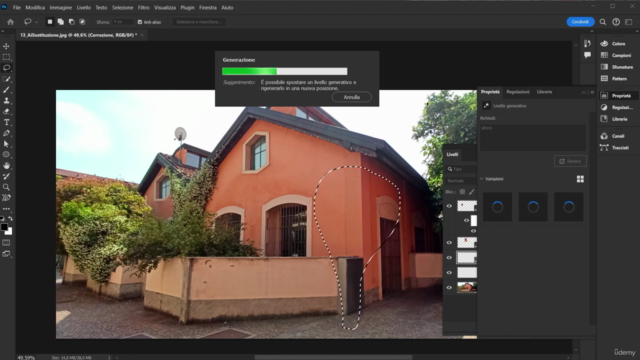Image resolution: width=640 pixels, height=360 pixels.
Task: Toggle Quick Mask mode icon
Action: 6,243
